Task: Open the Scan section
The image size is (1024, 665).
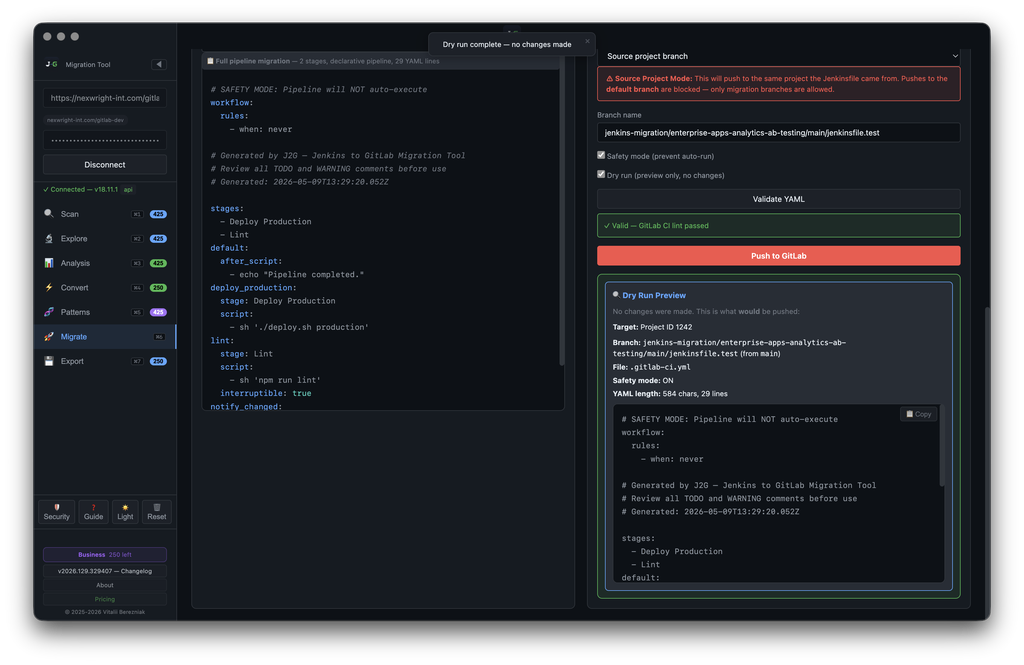Action: click(105, 214)
